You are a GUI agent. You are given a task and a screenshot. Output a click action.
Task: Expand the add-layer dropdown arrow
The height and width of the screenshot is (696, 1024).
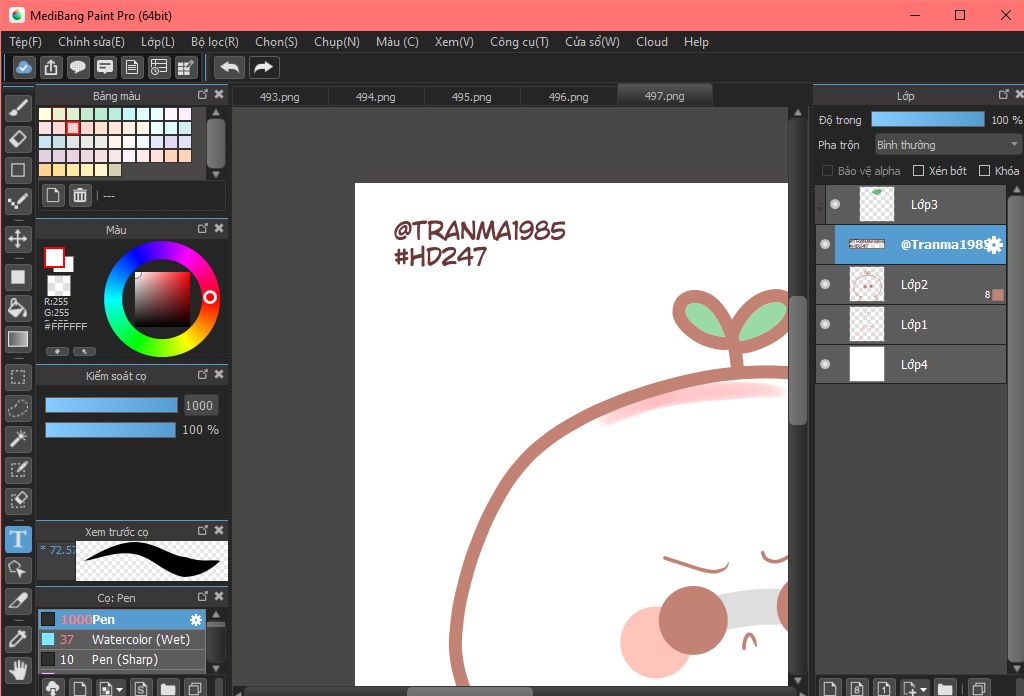(x=923, y=689)
